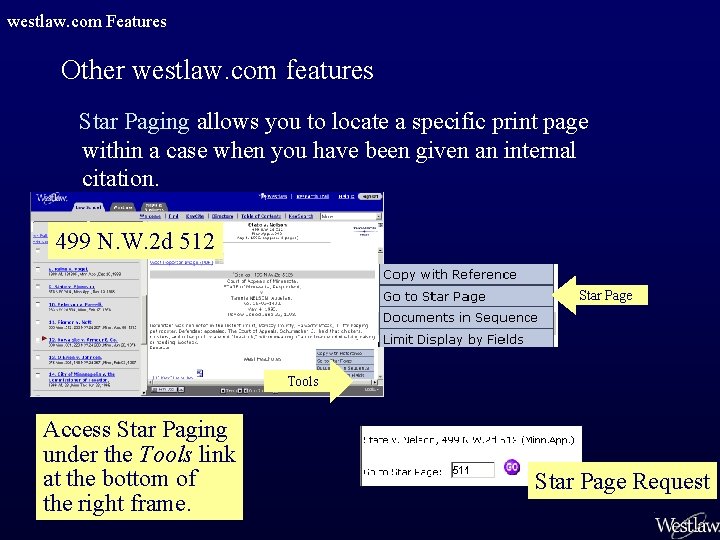Open the KeyCite toolbar link
Image resolution: width=720 pixels, height=540 pixels.
click(x=195, y=216)
